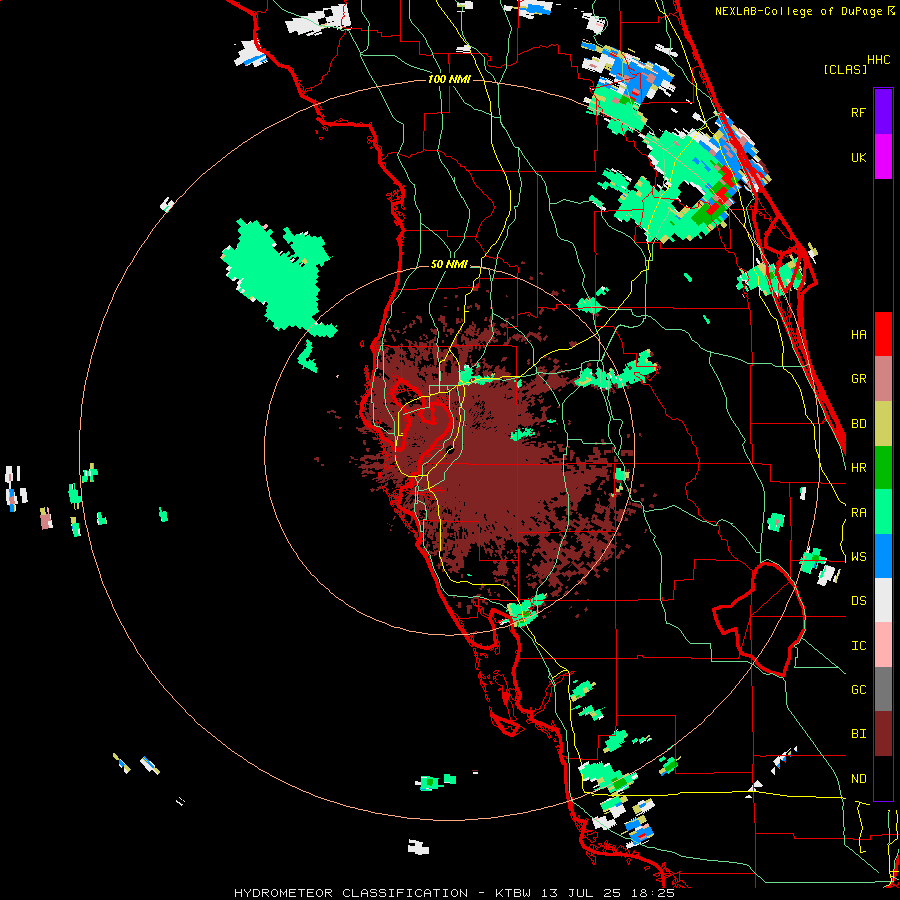Viewport: 900px width, 900px height.
Task: Click the DS legend label
Action: [x=858, y=601]
